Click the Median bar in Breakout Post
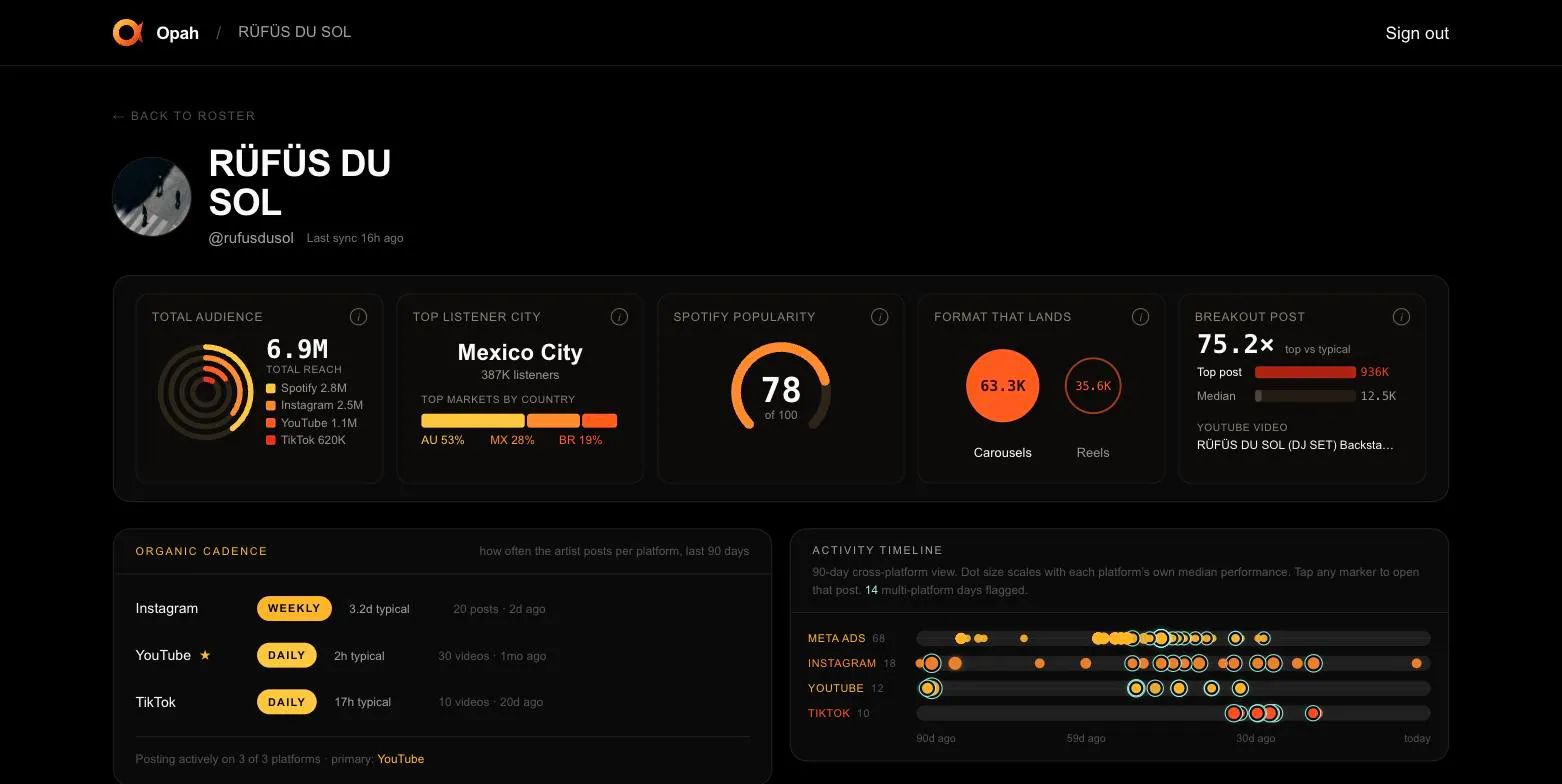 1305,396
